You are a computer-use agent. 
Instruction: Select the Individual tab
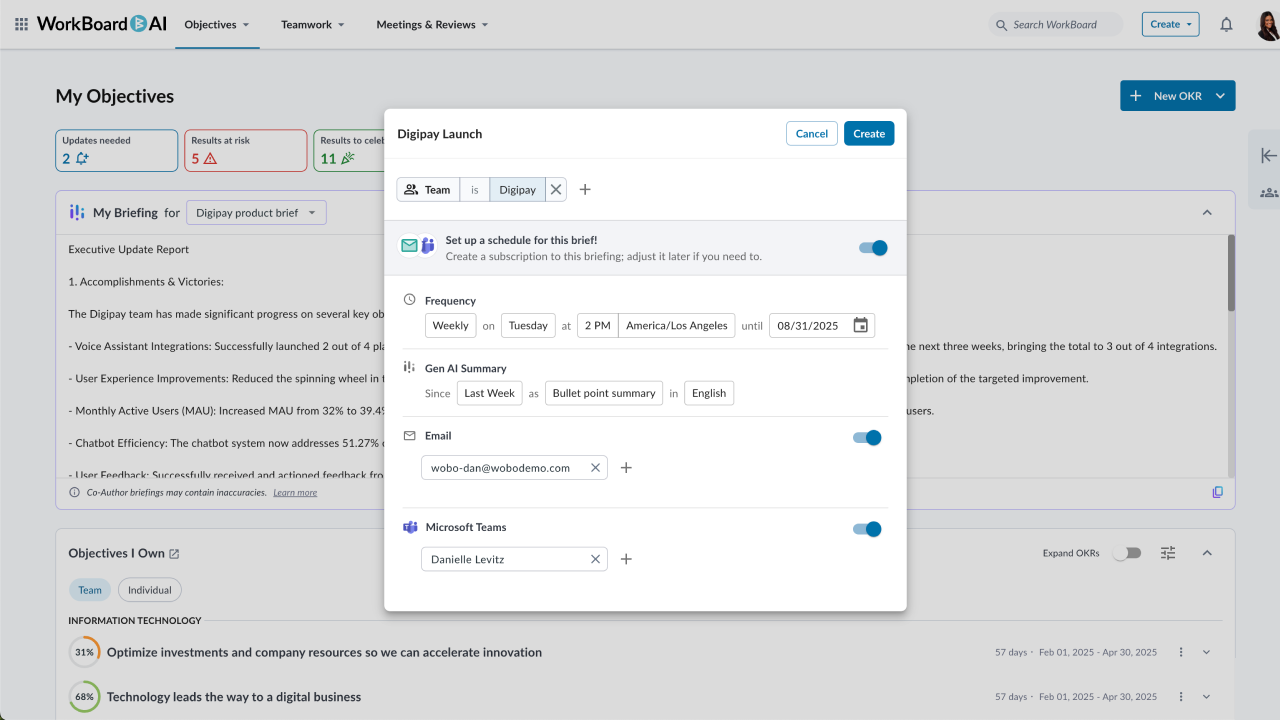pos(150,590)
